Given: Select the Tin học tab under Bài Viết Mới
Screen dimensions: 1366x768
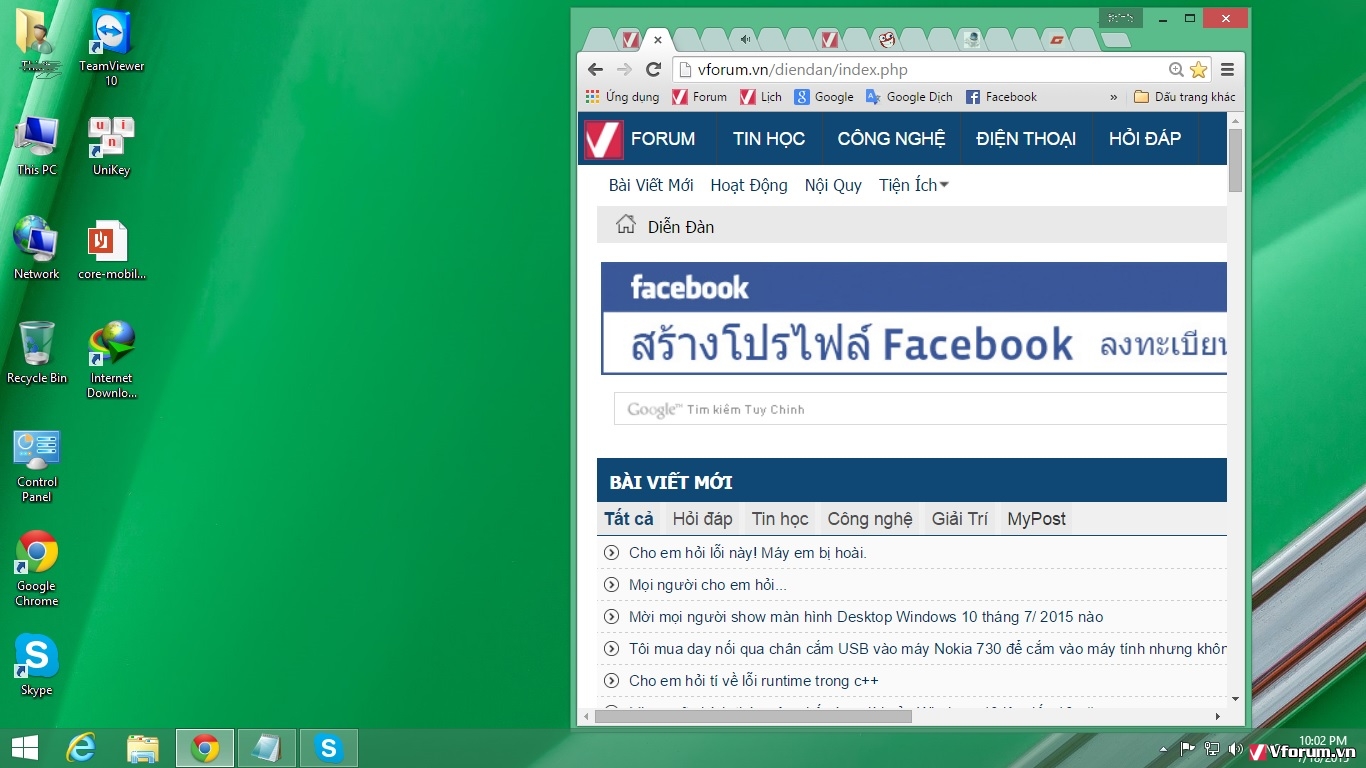Looking at the screenshot, I should (780, 519).
